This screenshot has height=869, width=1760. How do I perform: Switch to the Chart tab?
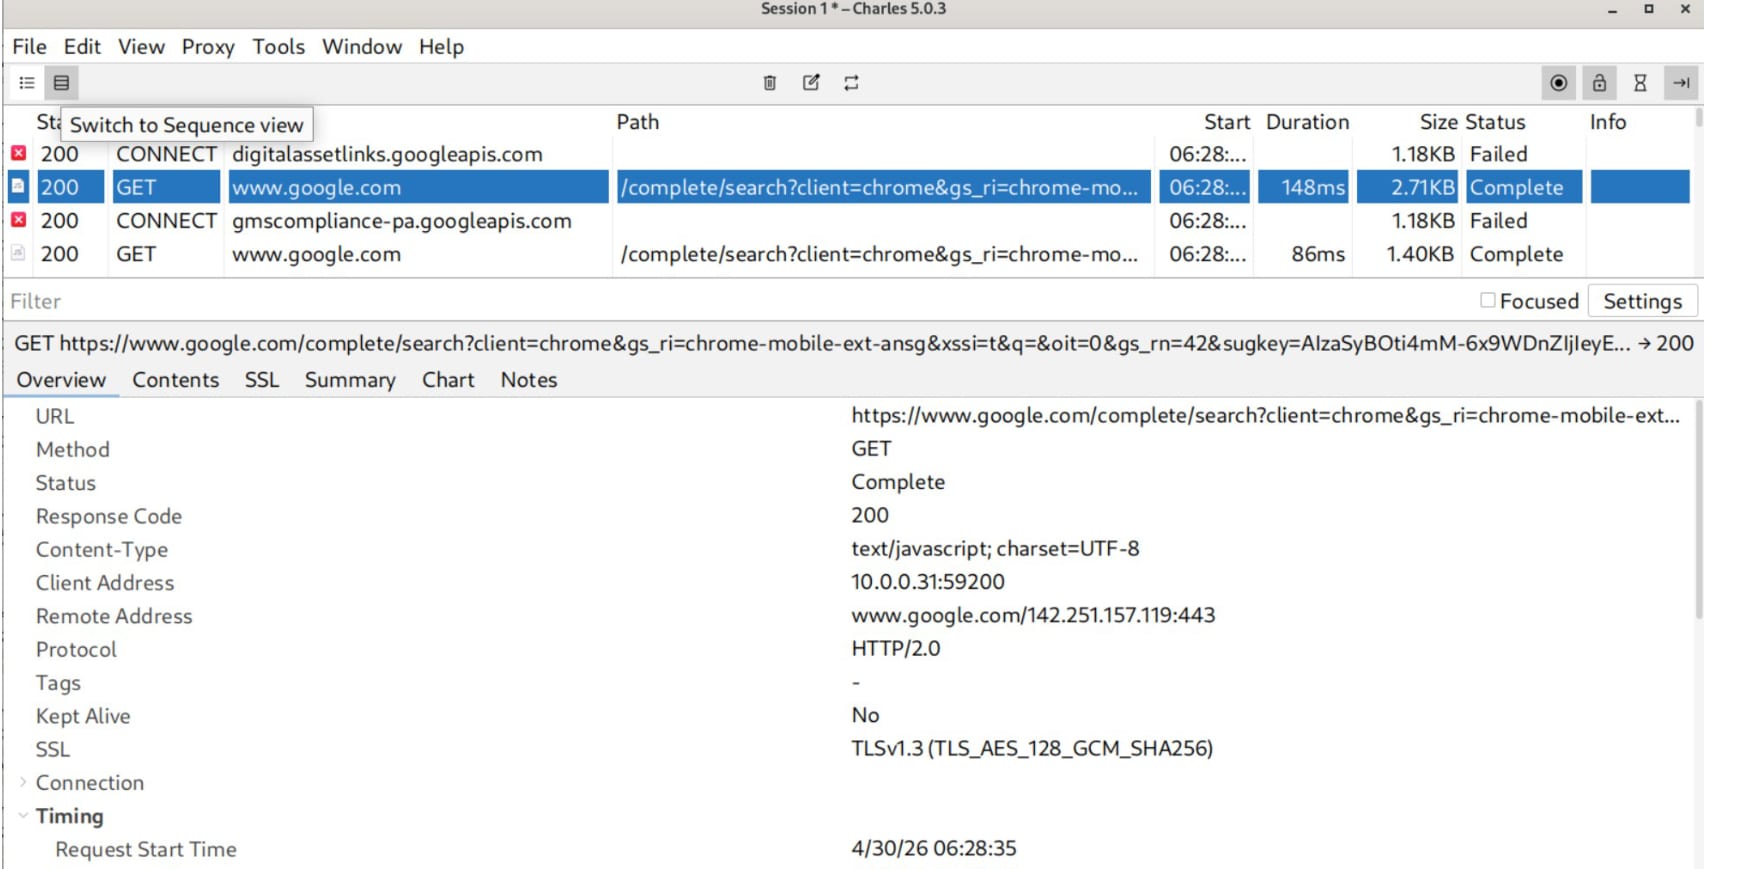[448, 380]
